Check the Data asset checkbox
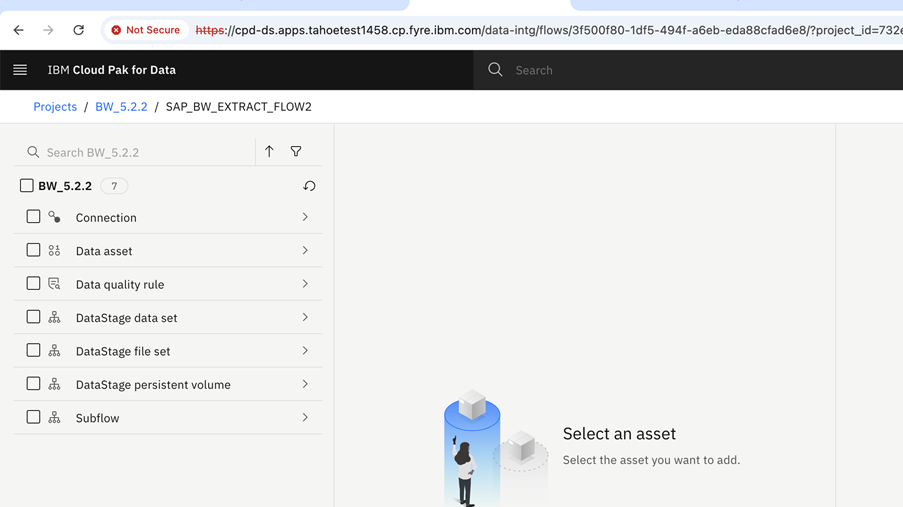Viewport: 903px width, 507px height. (x=33, y=250)
